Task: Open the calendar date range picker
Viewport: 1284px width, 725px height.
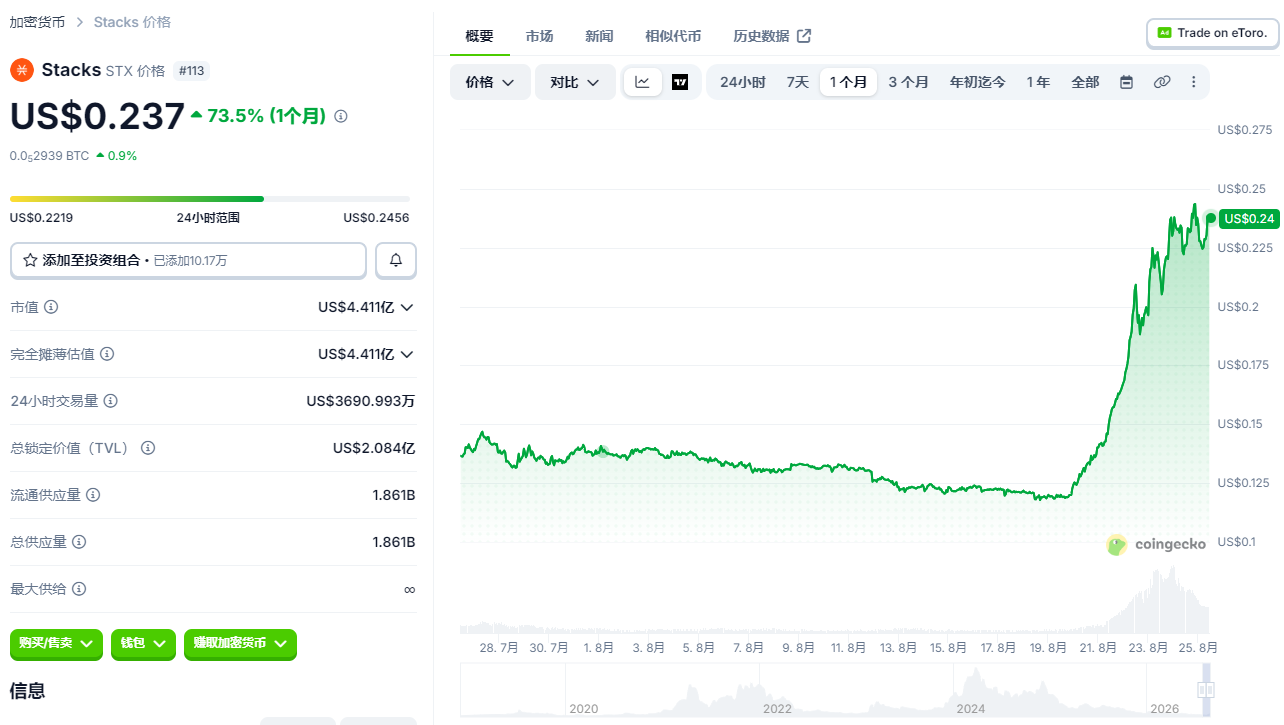Action: coord(1126,82)
